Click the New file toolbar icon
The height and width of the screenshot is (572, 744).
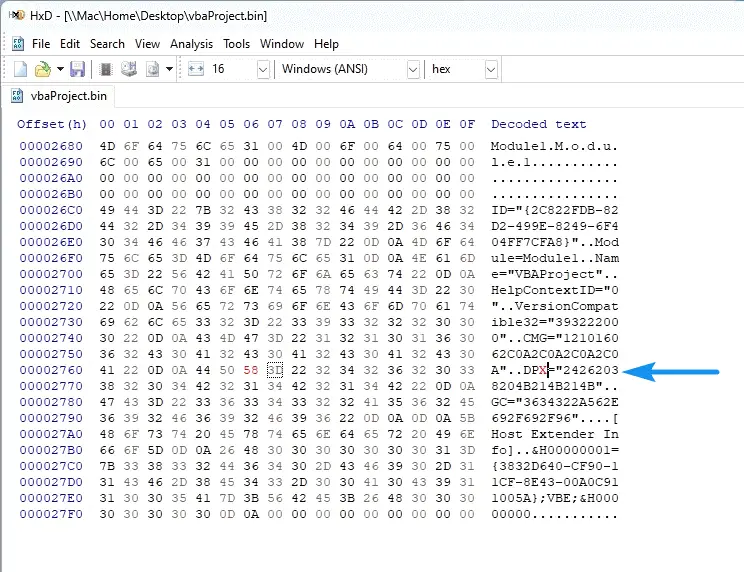pos(20,69)
